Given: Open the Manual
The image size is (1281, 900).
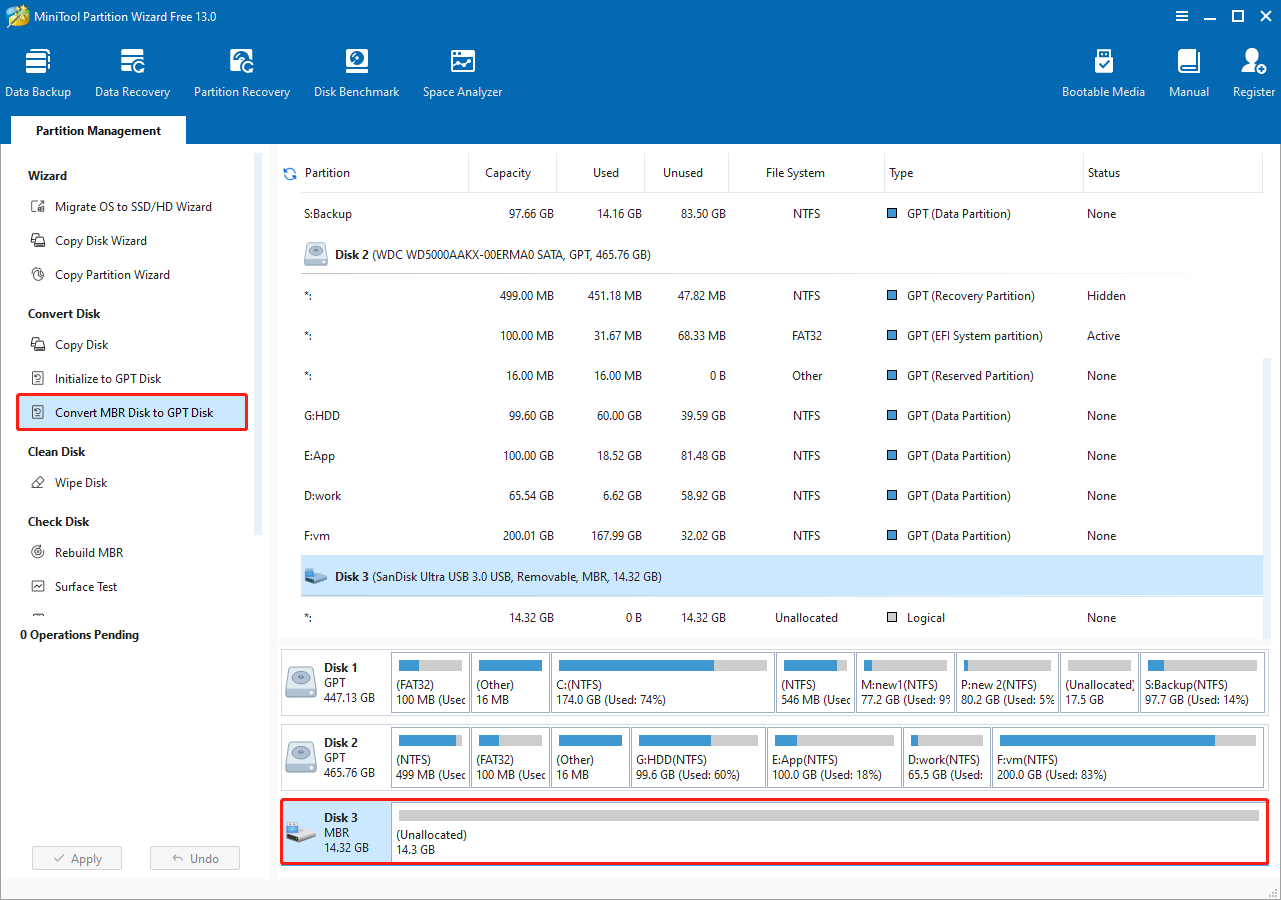Looking at the screenshot, I should tap(1188, 70).
